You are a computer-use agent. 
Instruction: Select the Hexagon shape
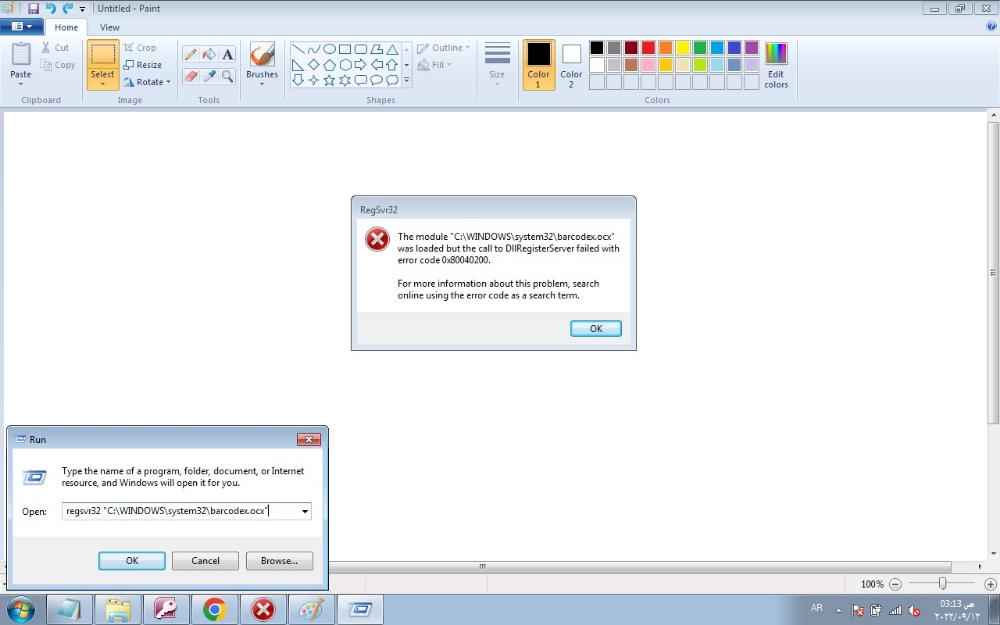(x=345, y=64)
